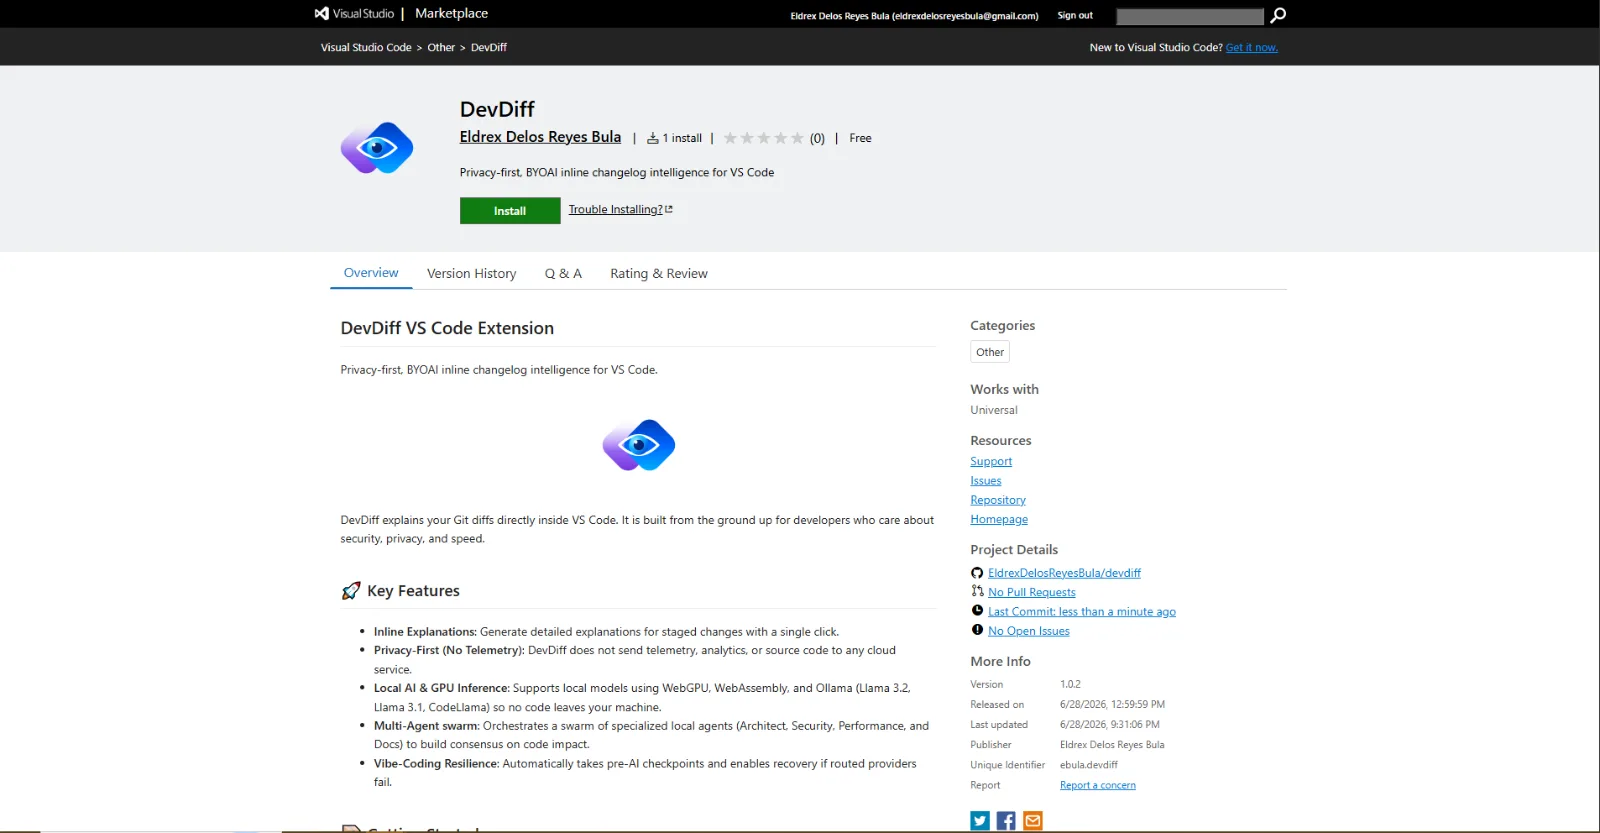Viewport: 1600px width, 833px height.
Task: Click Report a concern link
Action: pos(1098,785)
